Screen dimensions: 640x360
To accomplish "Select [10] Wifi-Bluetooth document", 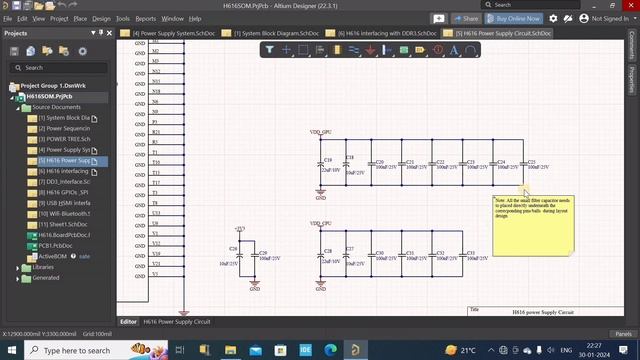I will [x=64, y=213].
